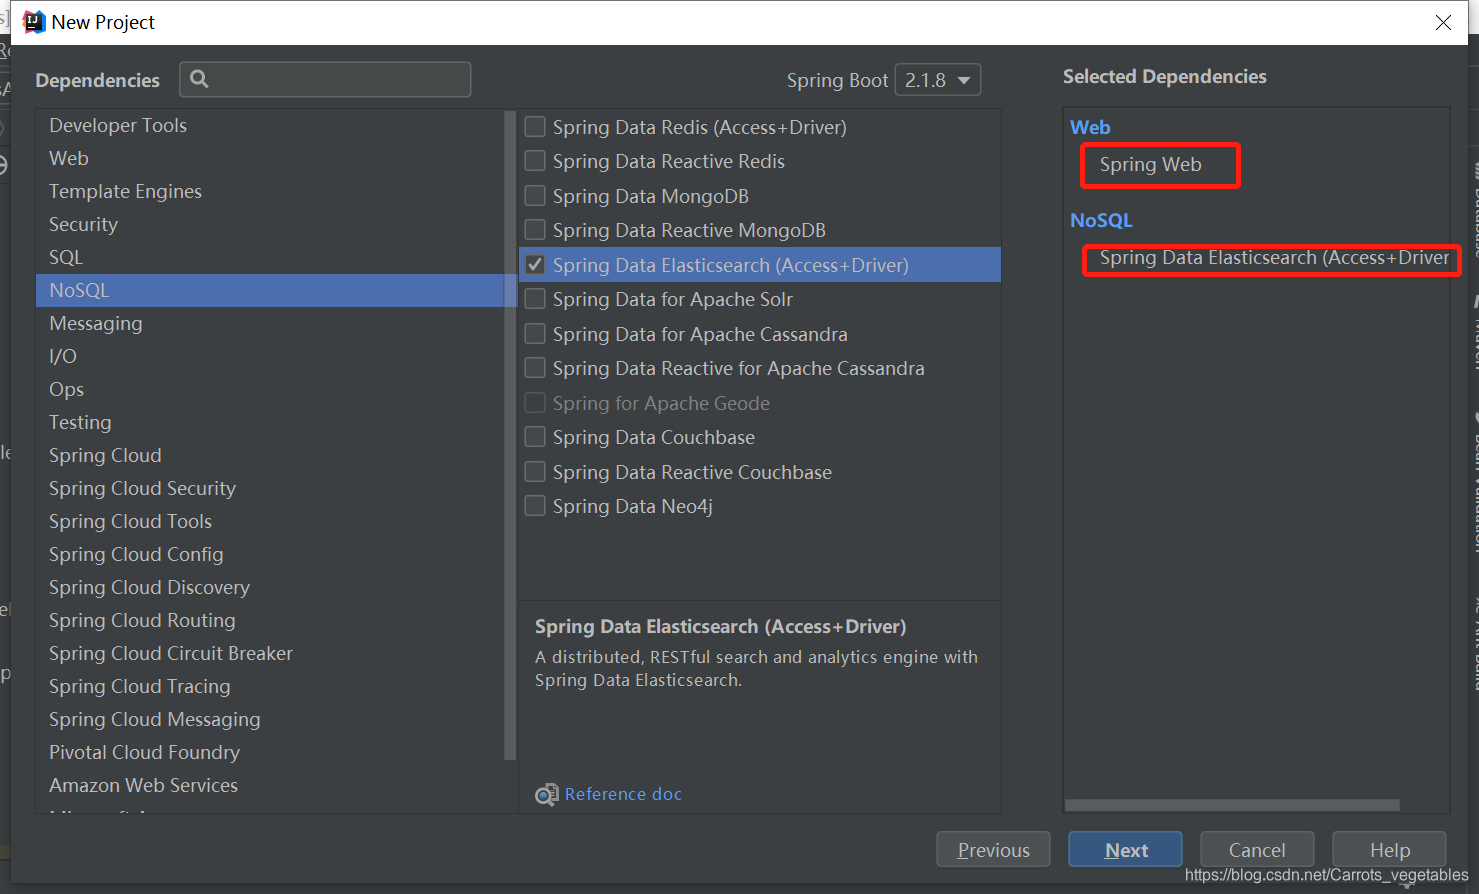Select Spring Cloud Tools category
Image resolution: width=1479 pixels, height=894 pixels.
tap(270, 521)
